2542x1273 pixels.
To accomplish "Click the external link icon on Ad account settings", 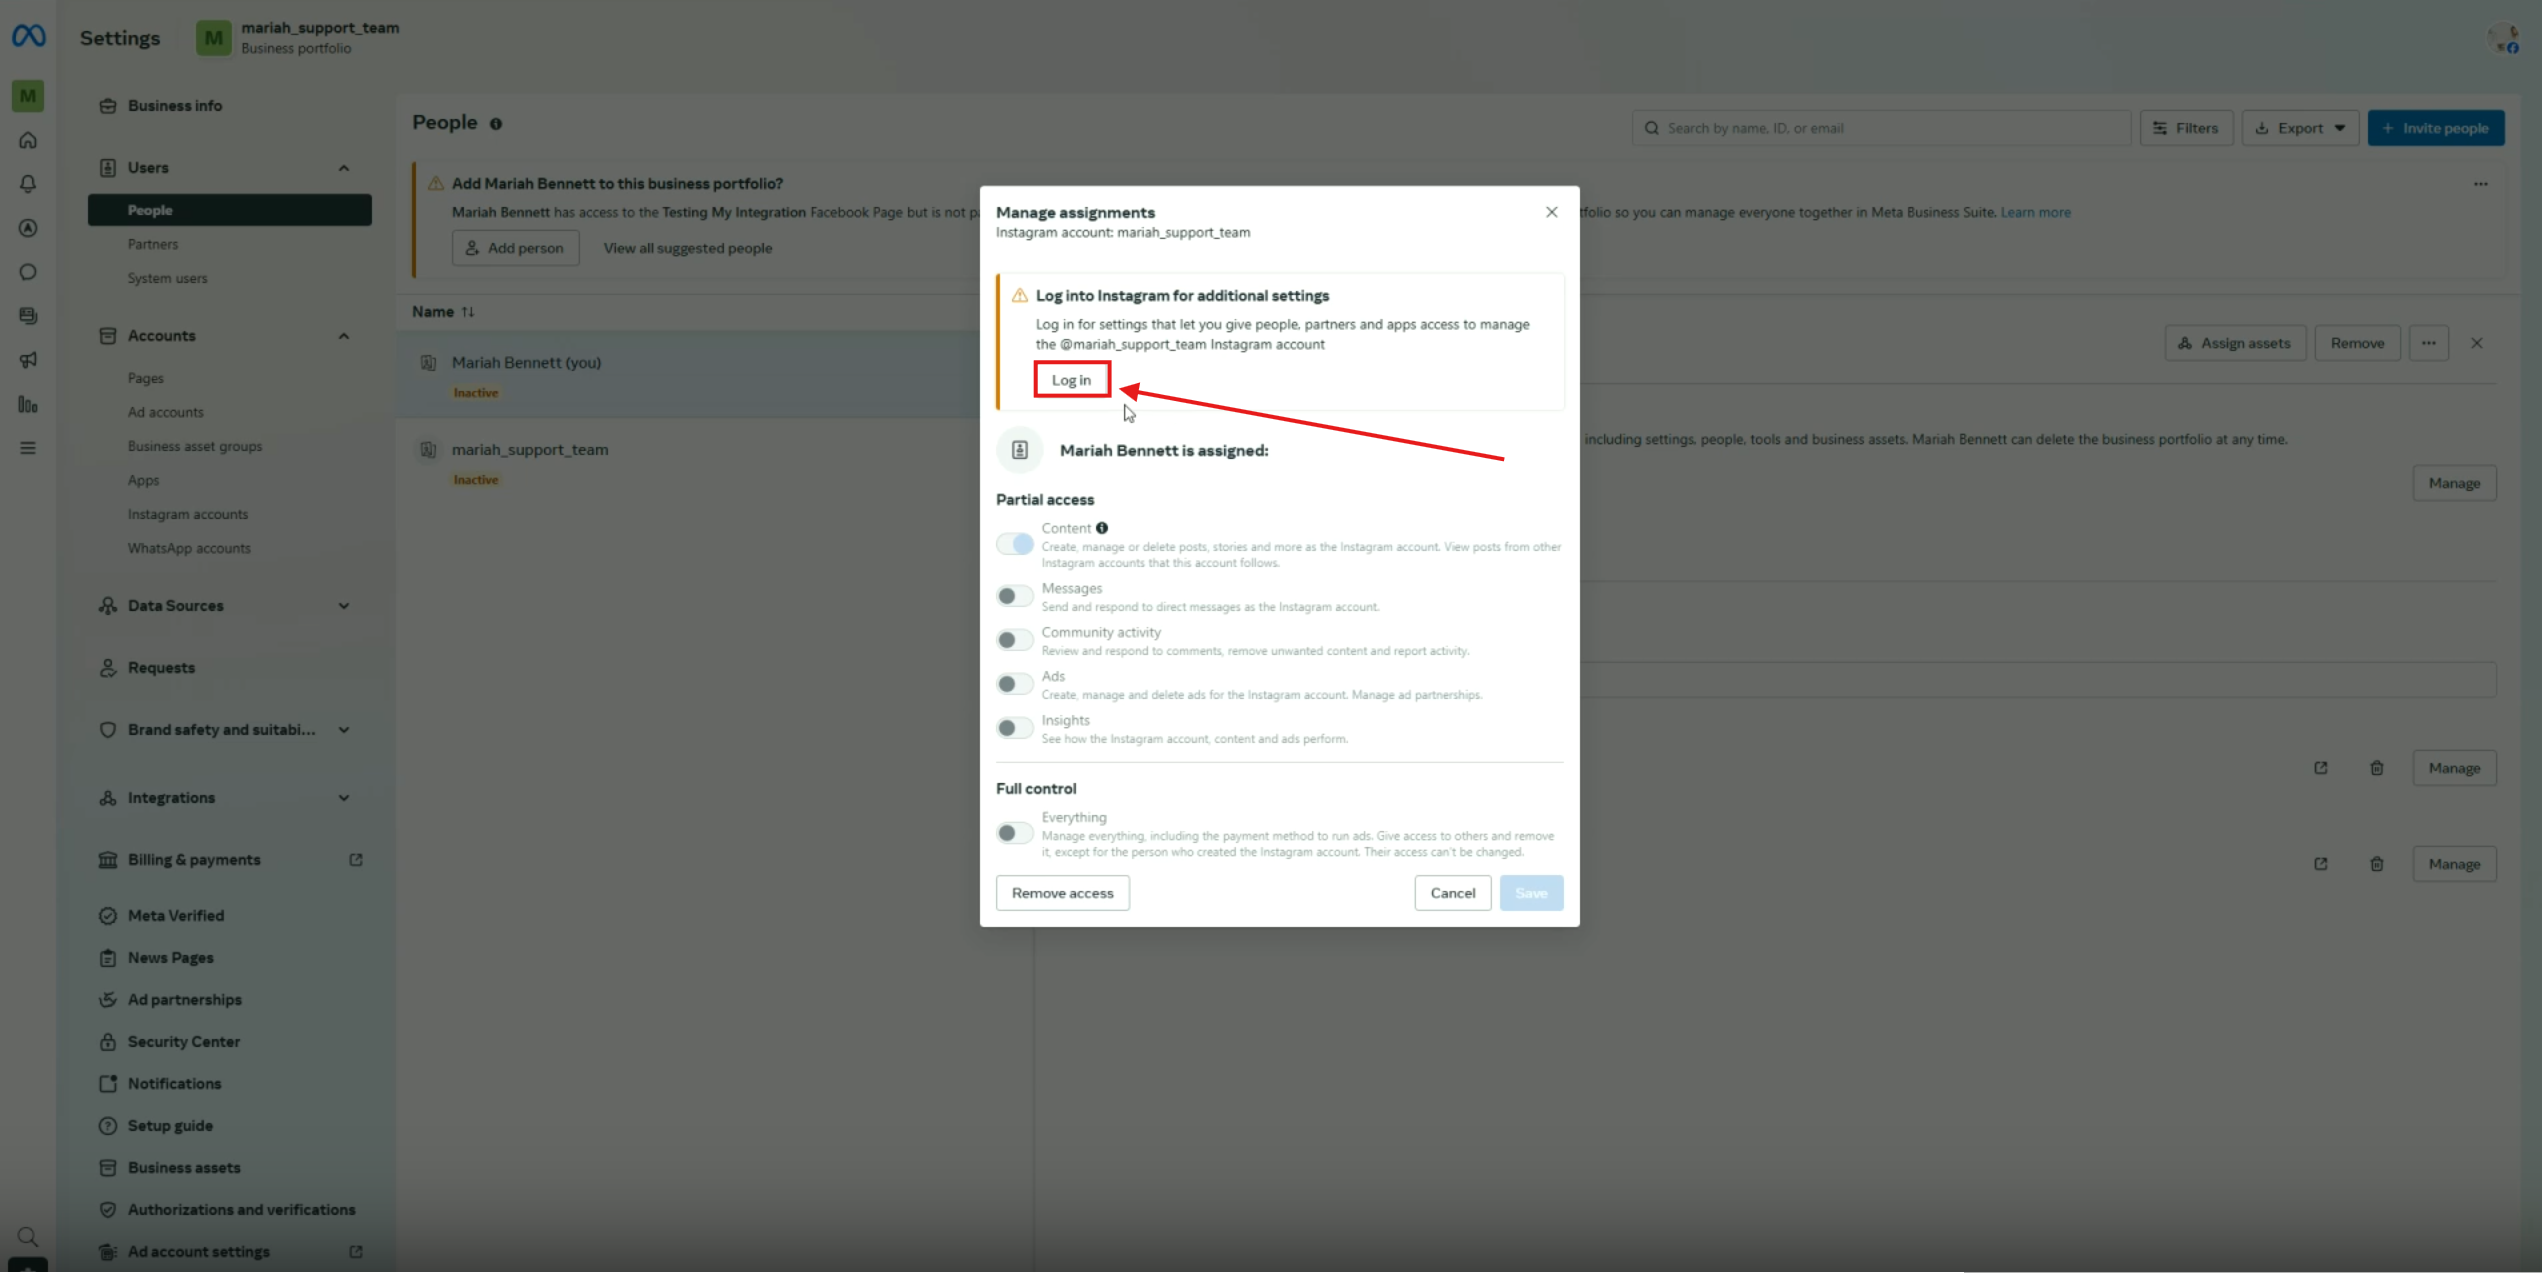I will tap(356, 1252).
